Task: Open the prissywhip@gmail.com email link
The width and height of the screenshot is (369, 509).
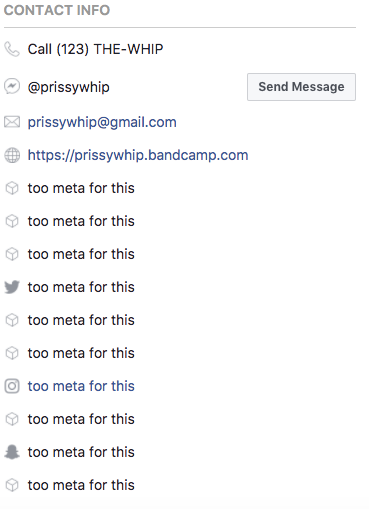Action: coord(102,122)
